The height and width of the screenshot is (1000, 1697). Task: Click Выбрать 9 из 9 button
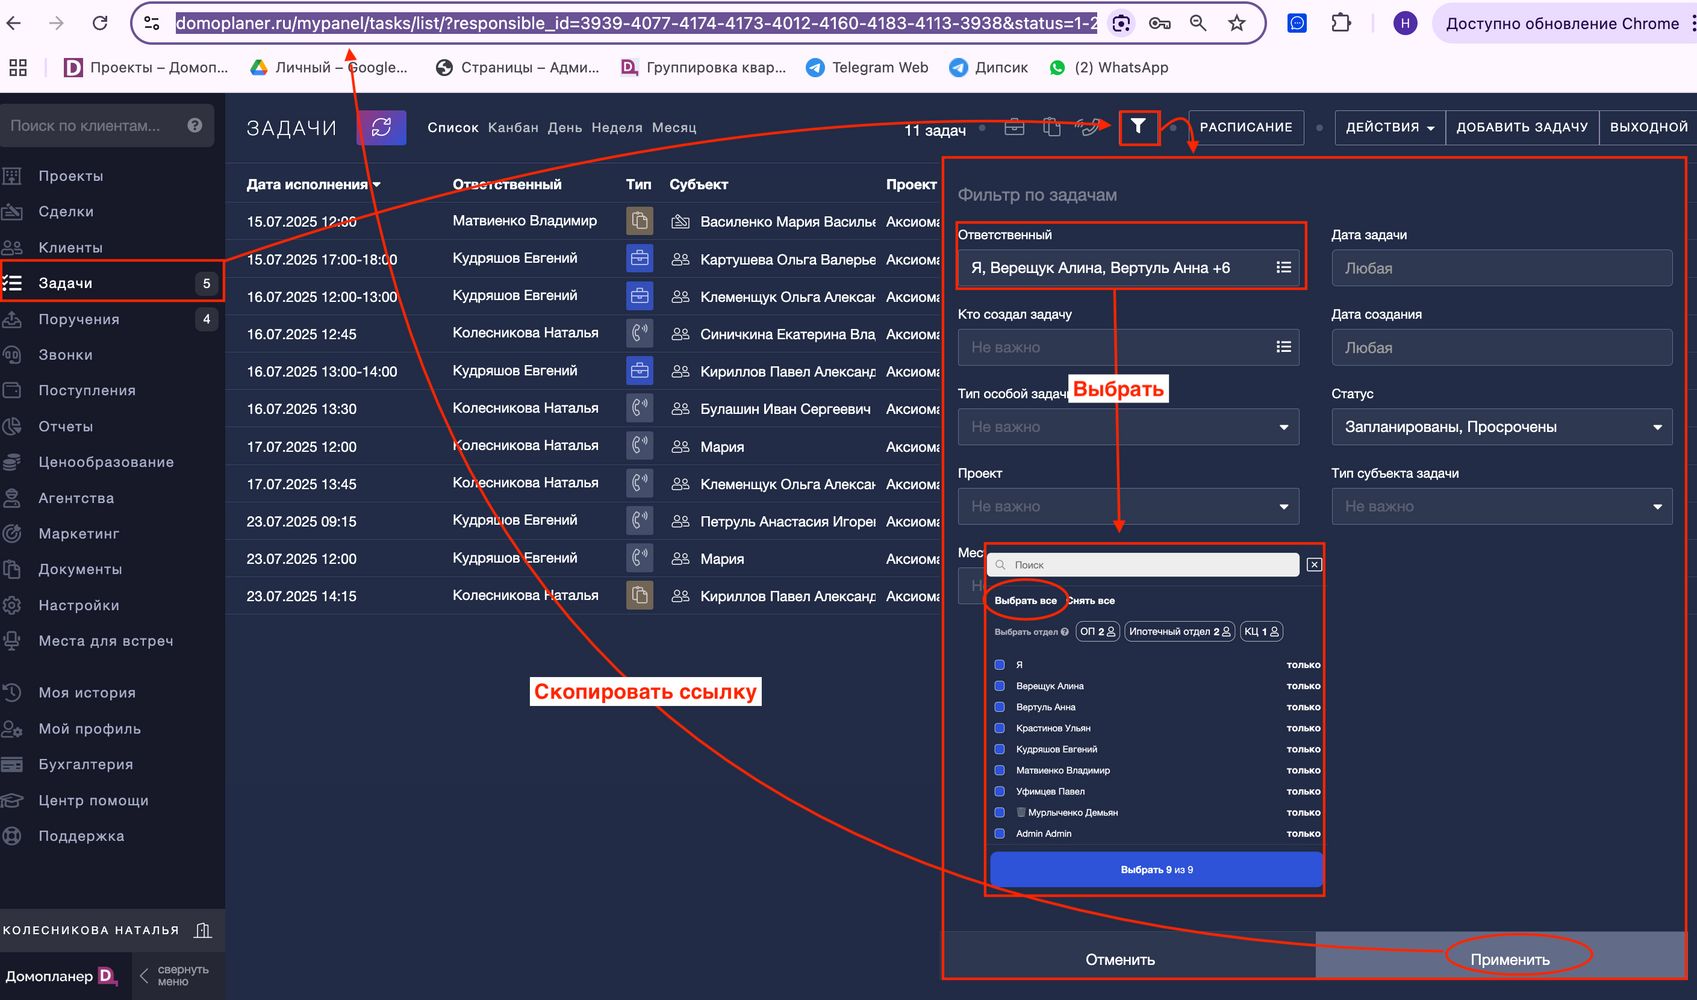(x=1156, y=870)
